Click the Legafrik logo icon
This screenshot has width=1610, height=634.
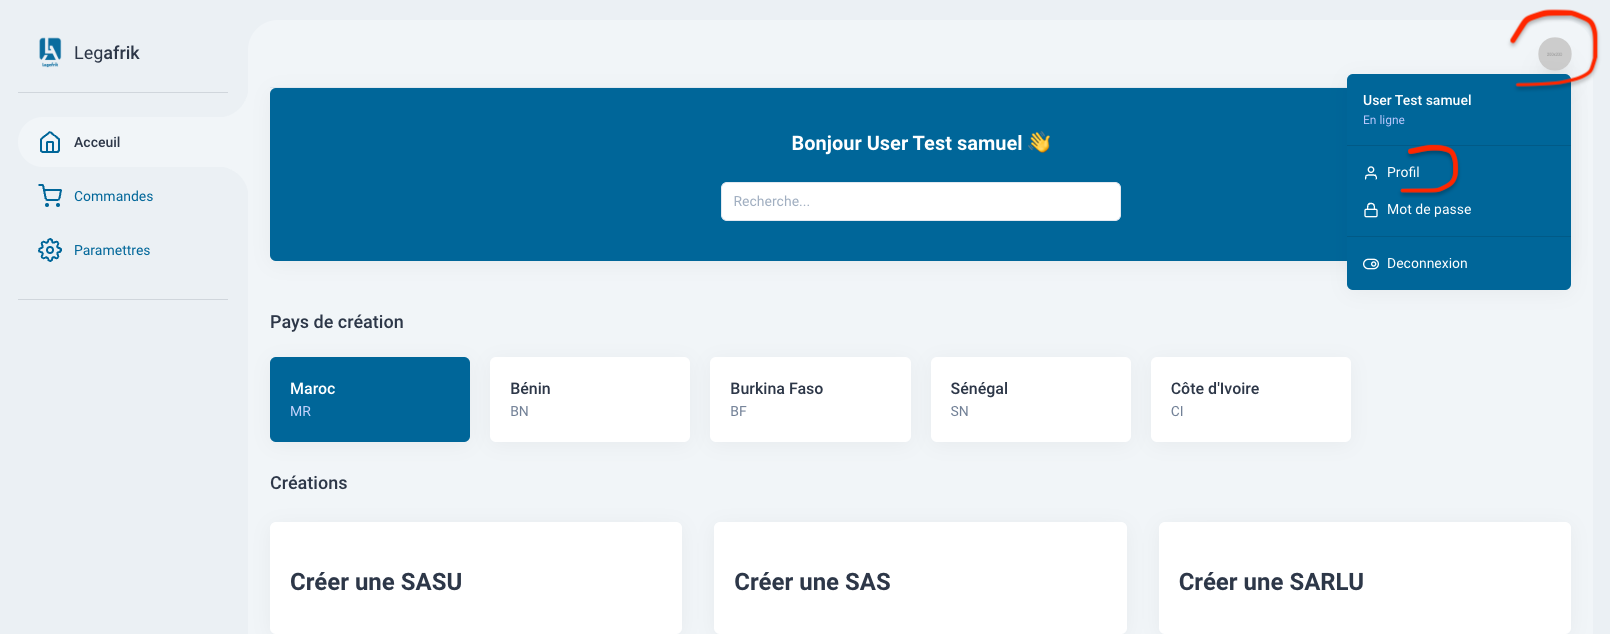tap(50, 52)
